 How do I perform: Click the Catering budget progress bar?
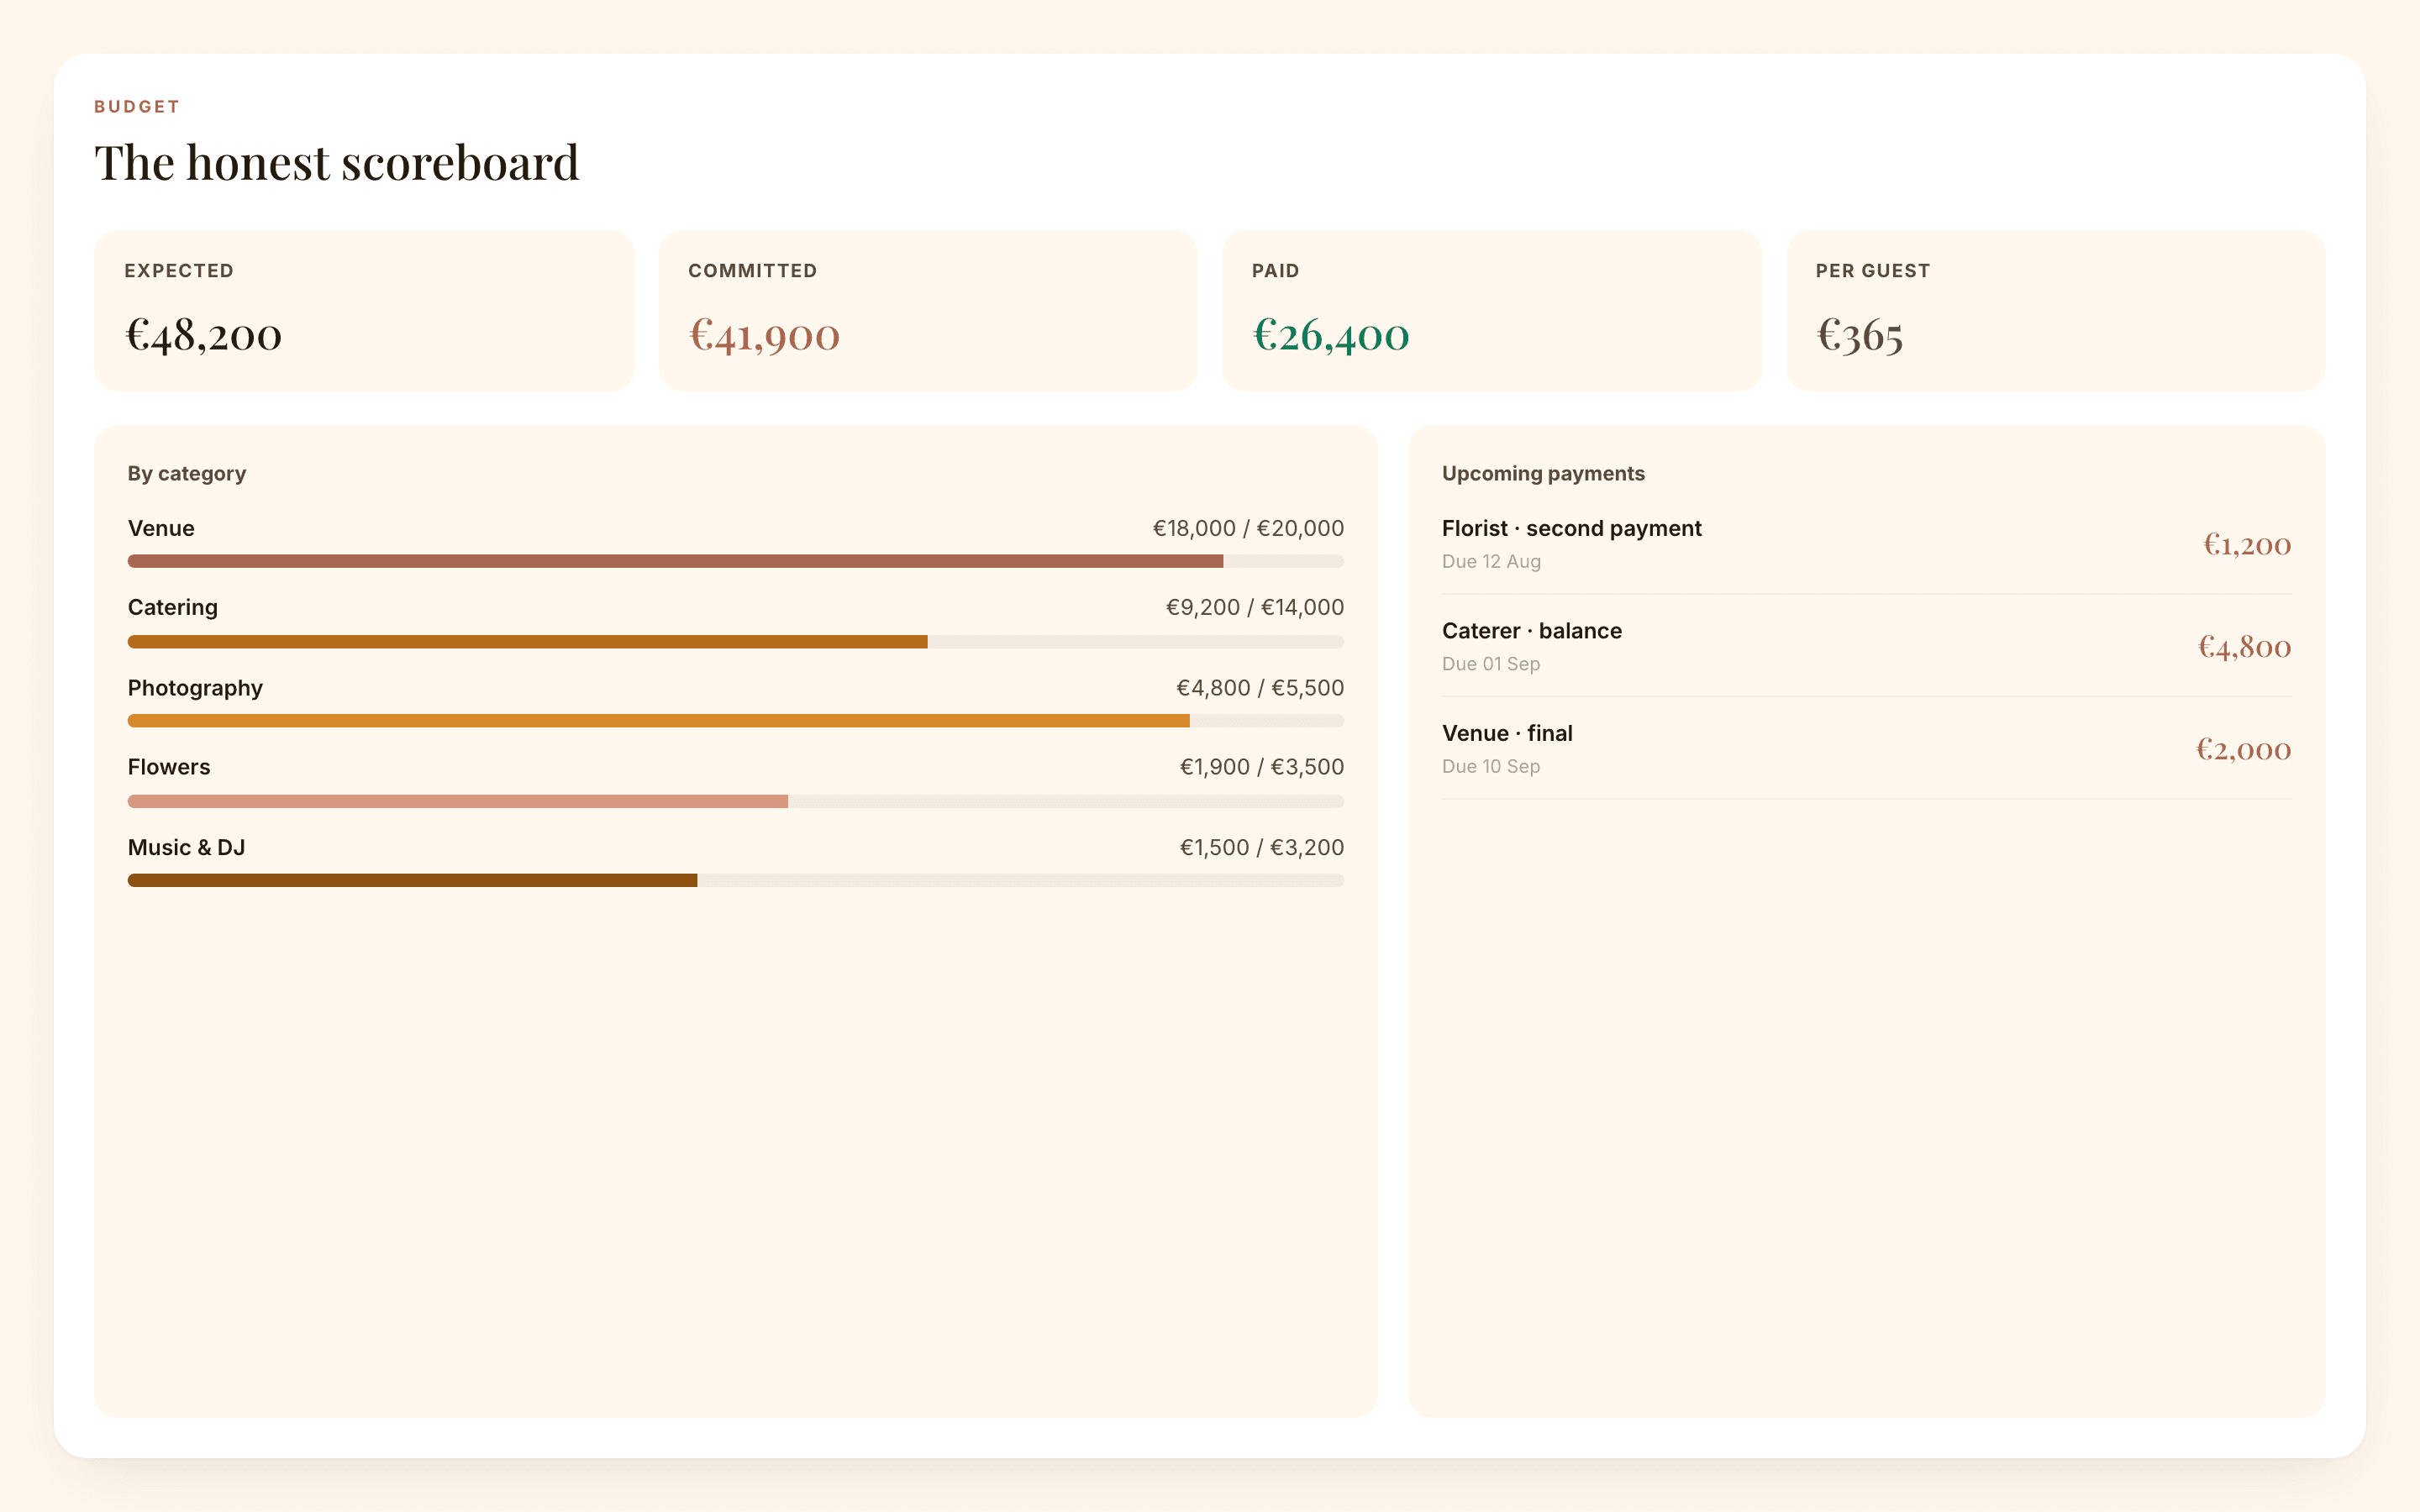tap(736, 641)
